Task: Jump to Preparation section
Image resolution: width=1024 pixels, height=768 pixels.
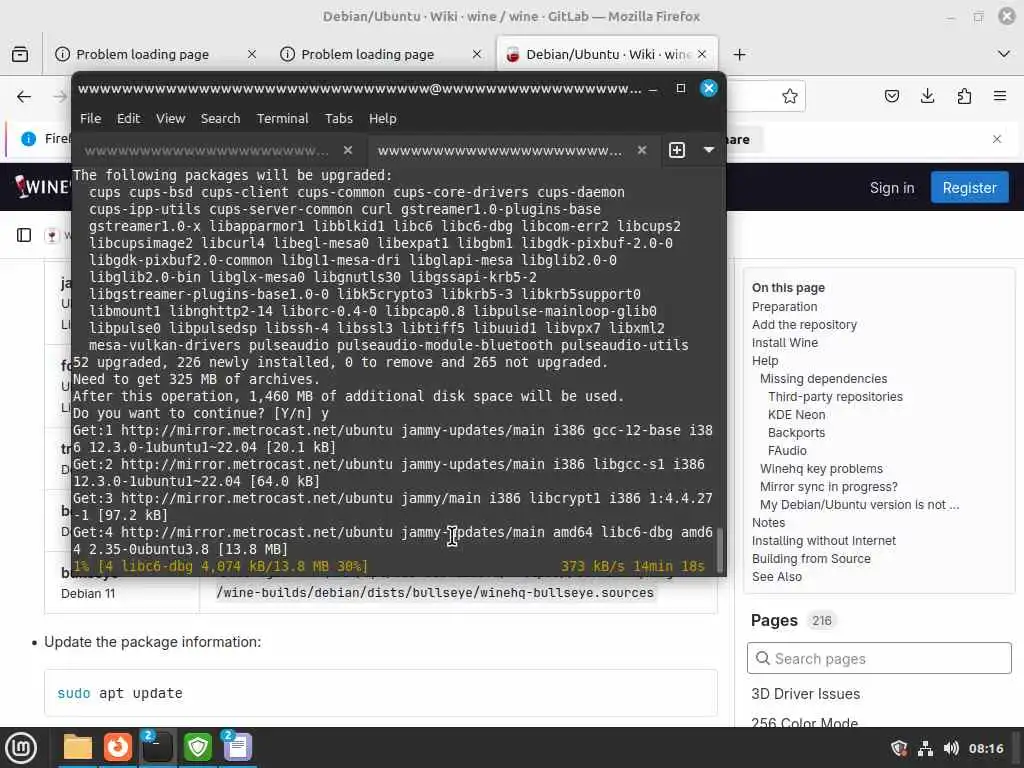Action: pyautogui.click(x=784, y=307)
